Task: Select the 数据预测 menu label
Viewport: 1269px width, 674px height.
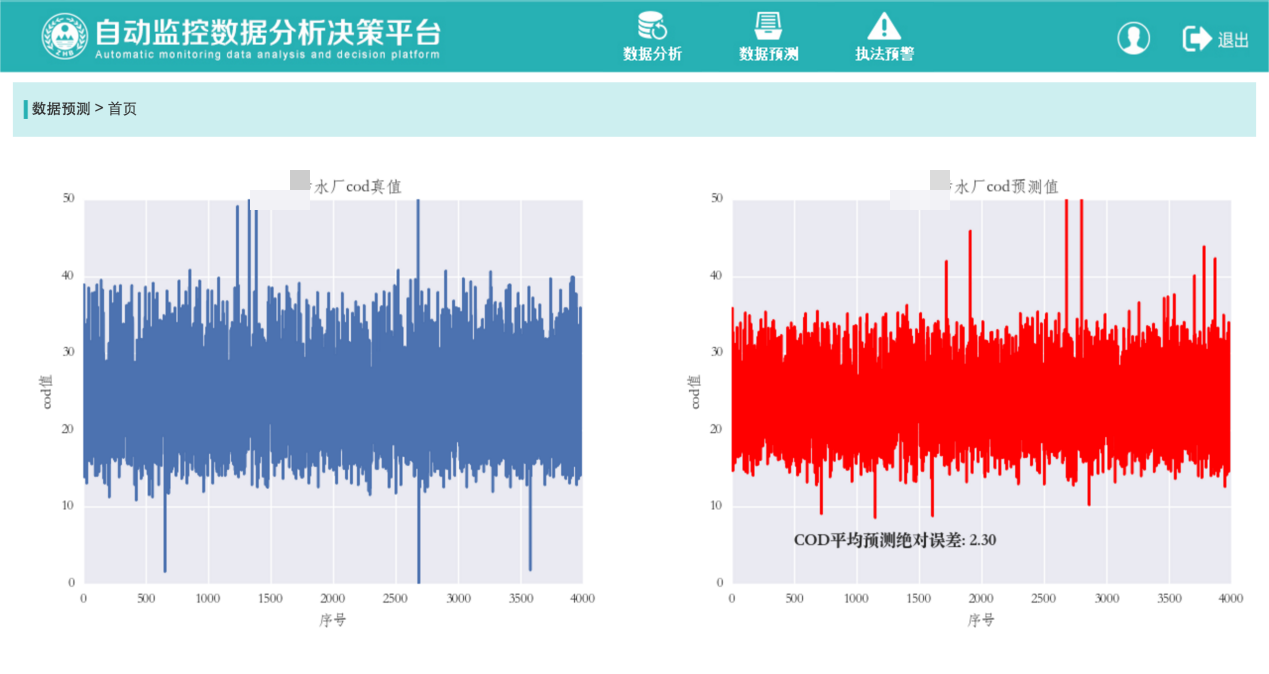Action: [768, 54]
